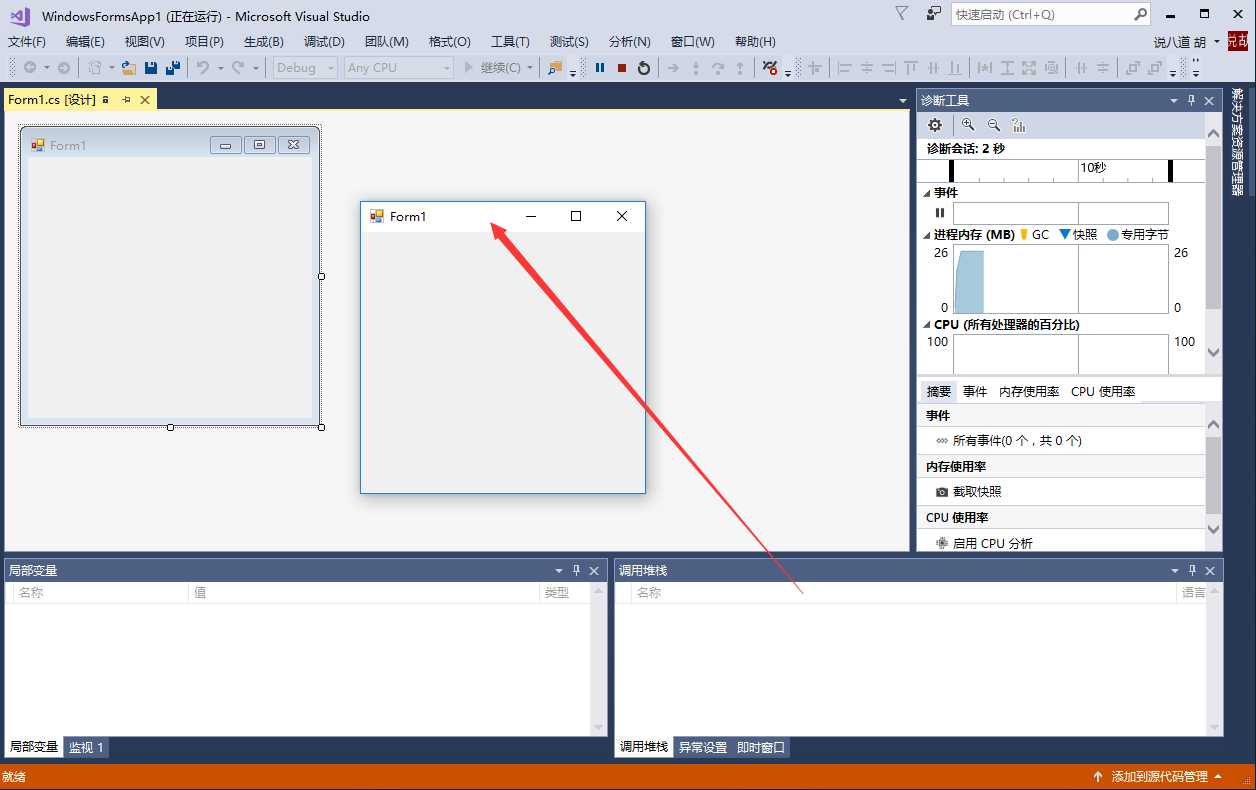Image resolution: width=1256 pixels, height=790 pixels.
Task: Open the 分析(N) menu
Action: [x=629, y=42]
